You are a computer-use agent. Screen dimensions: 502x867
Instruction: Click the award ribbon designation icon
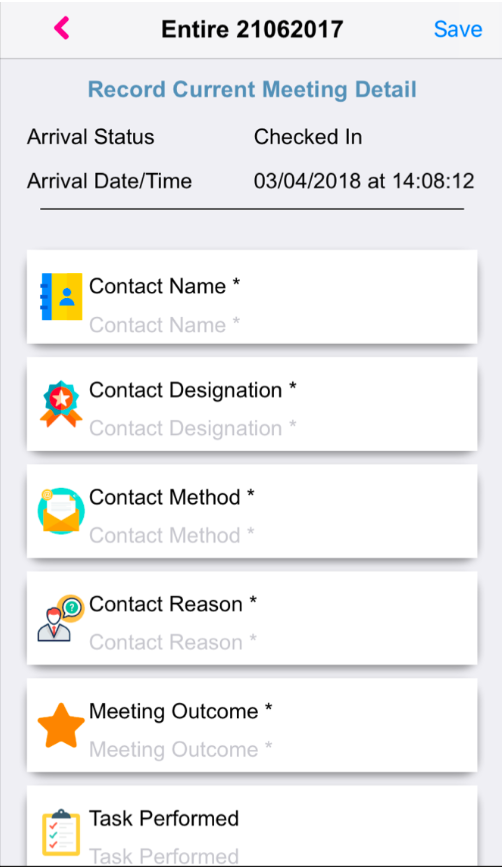coord(61,404)
